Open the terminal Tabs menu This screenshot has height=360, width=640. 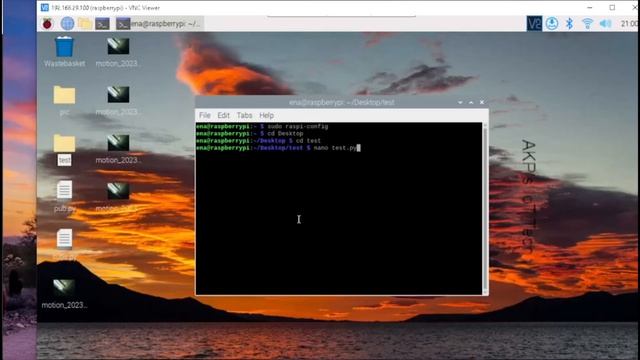[244, 115]
